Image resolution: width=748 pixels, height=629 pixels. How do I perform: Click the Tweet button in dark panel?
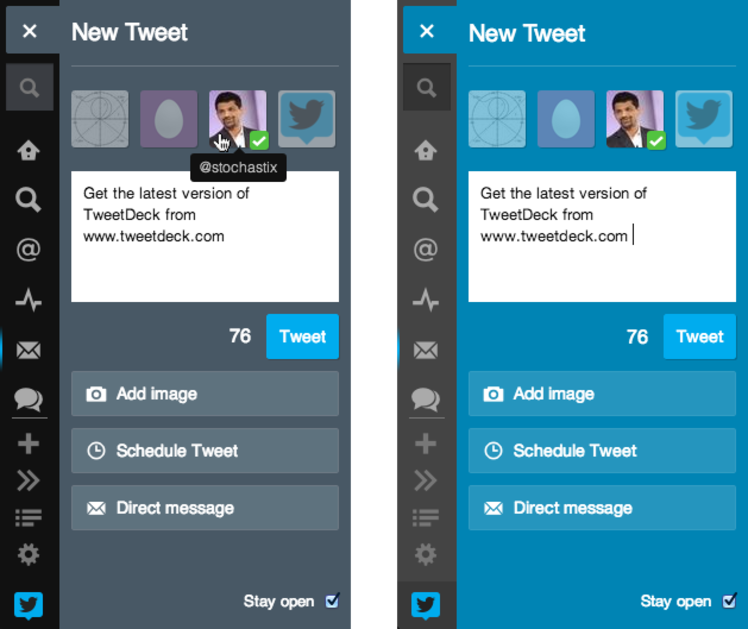pyautogui.click(x=302, y=336)
